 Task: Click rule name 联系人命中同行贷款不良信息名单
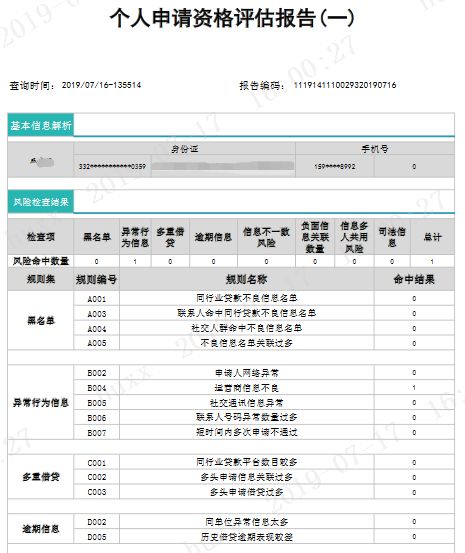[x=246, y=313]
